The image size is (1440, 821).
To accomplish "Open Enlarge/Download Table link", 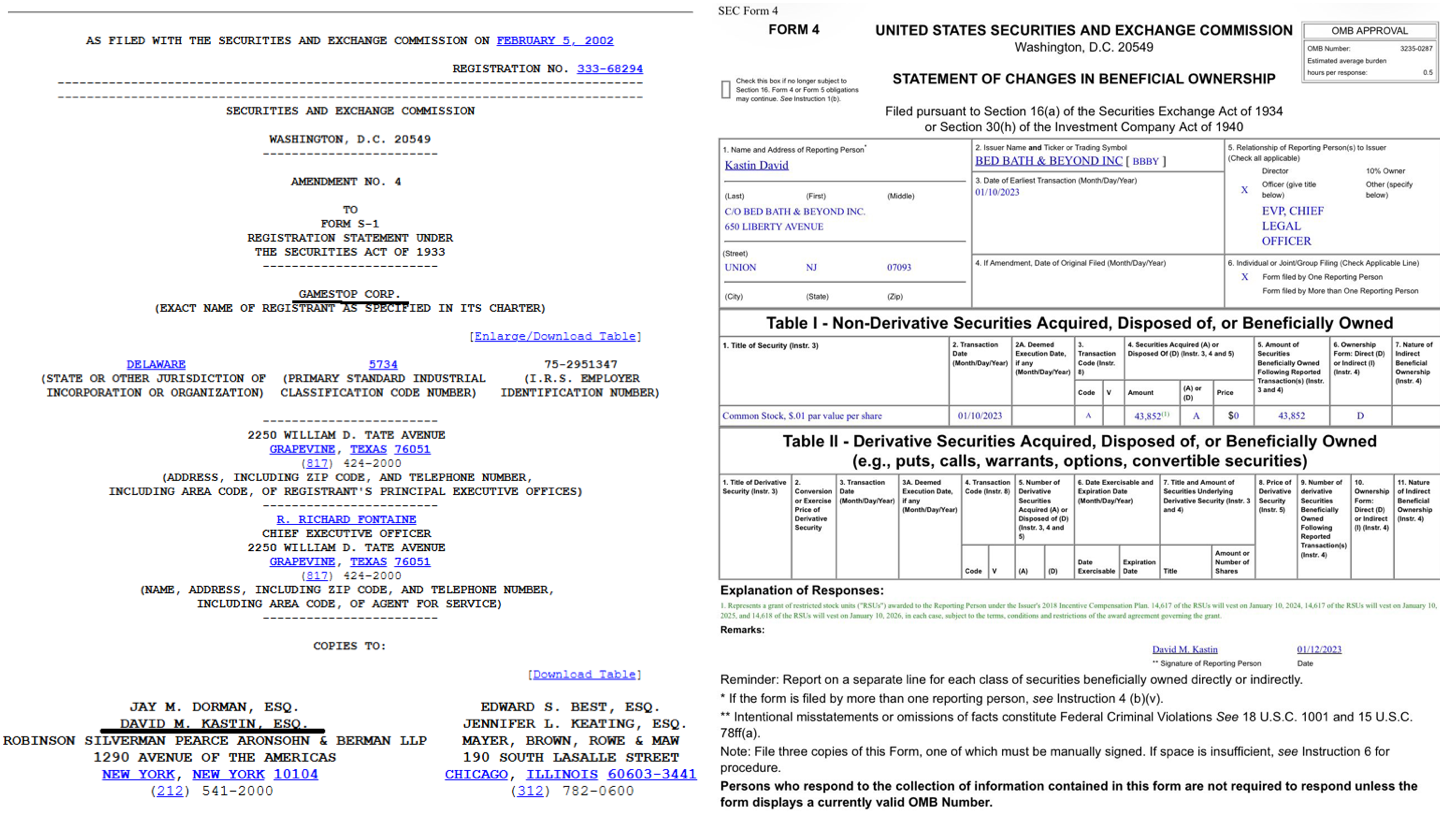I will click(x=556, y=337).
